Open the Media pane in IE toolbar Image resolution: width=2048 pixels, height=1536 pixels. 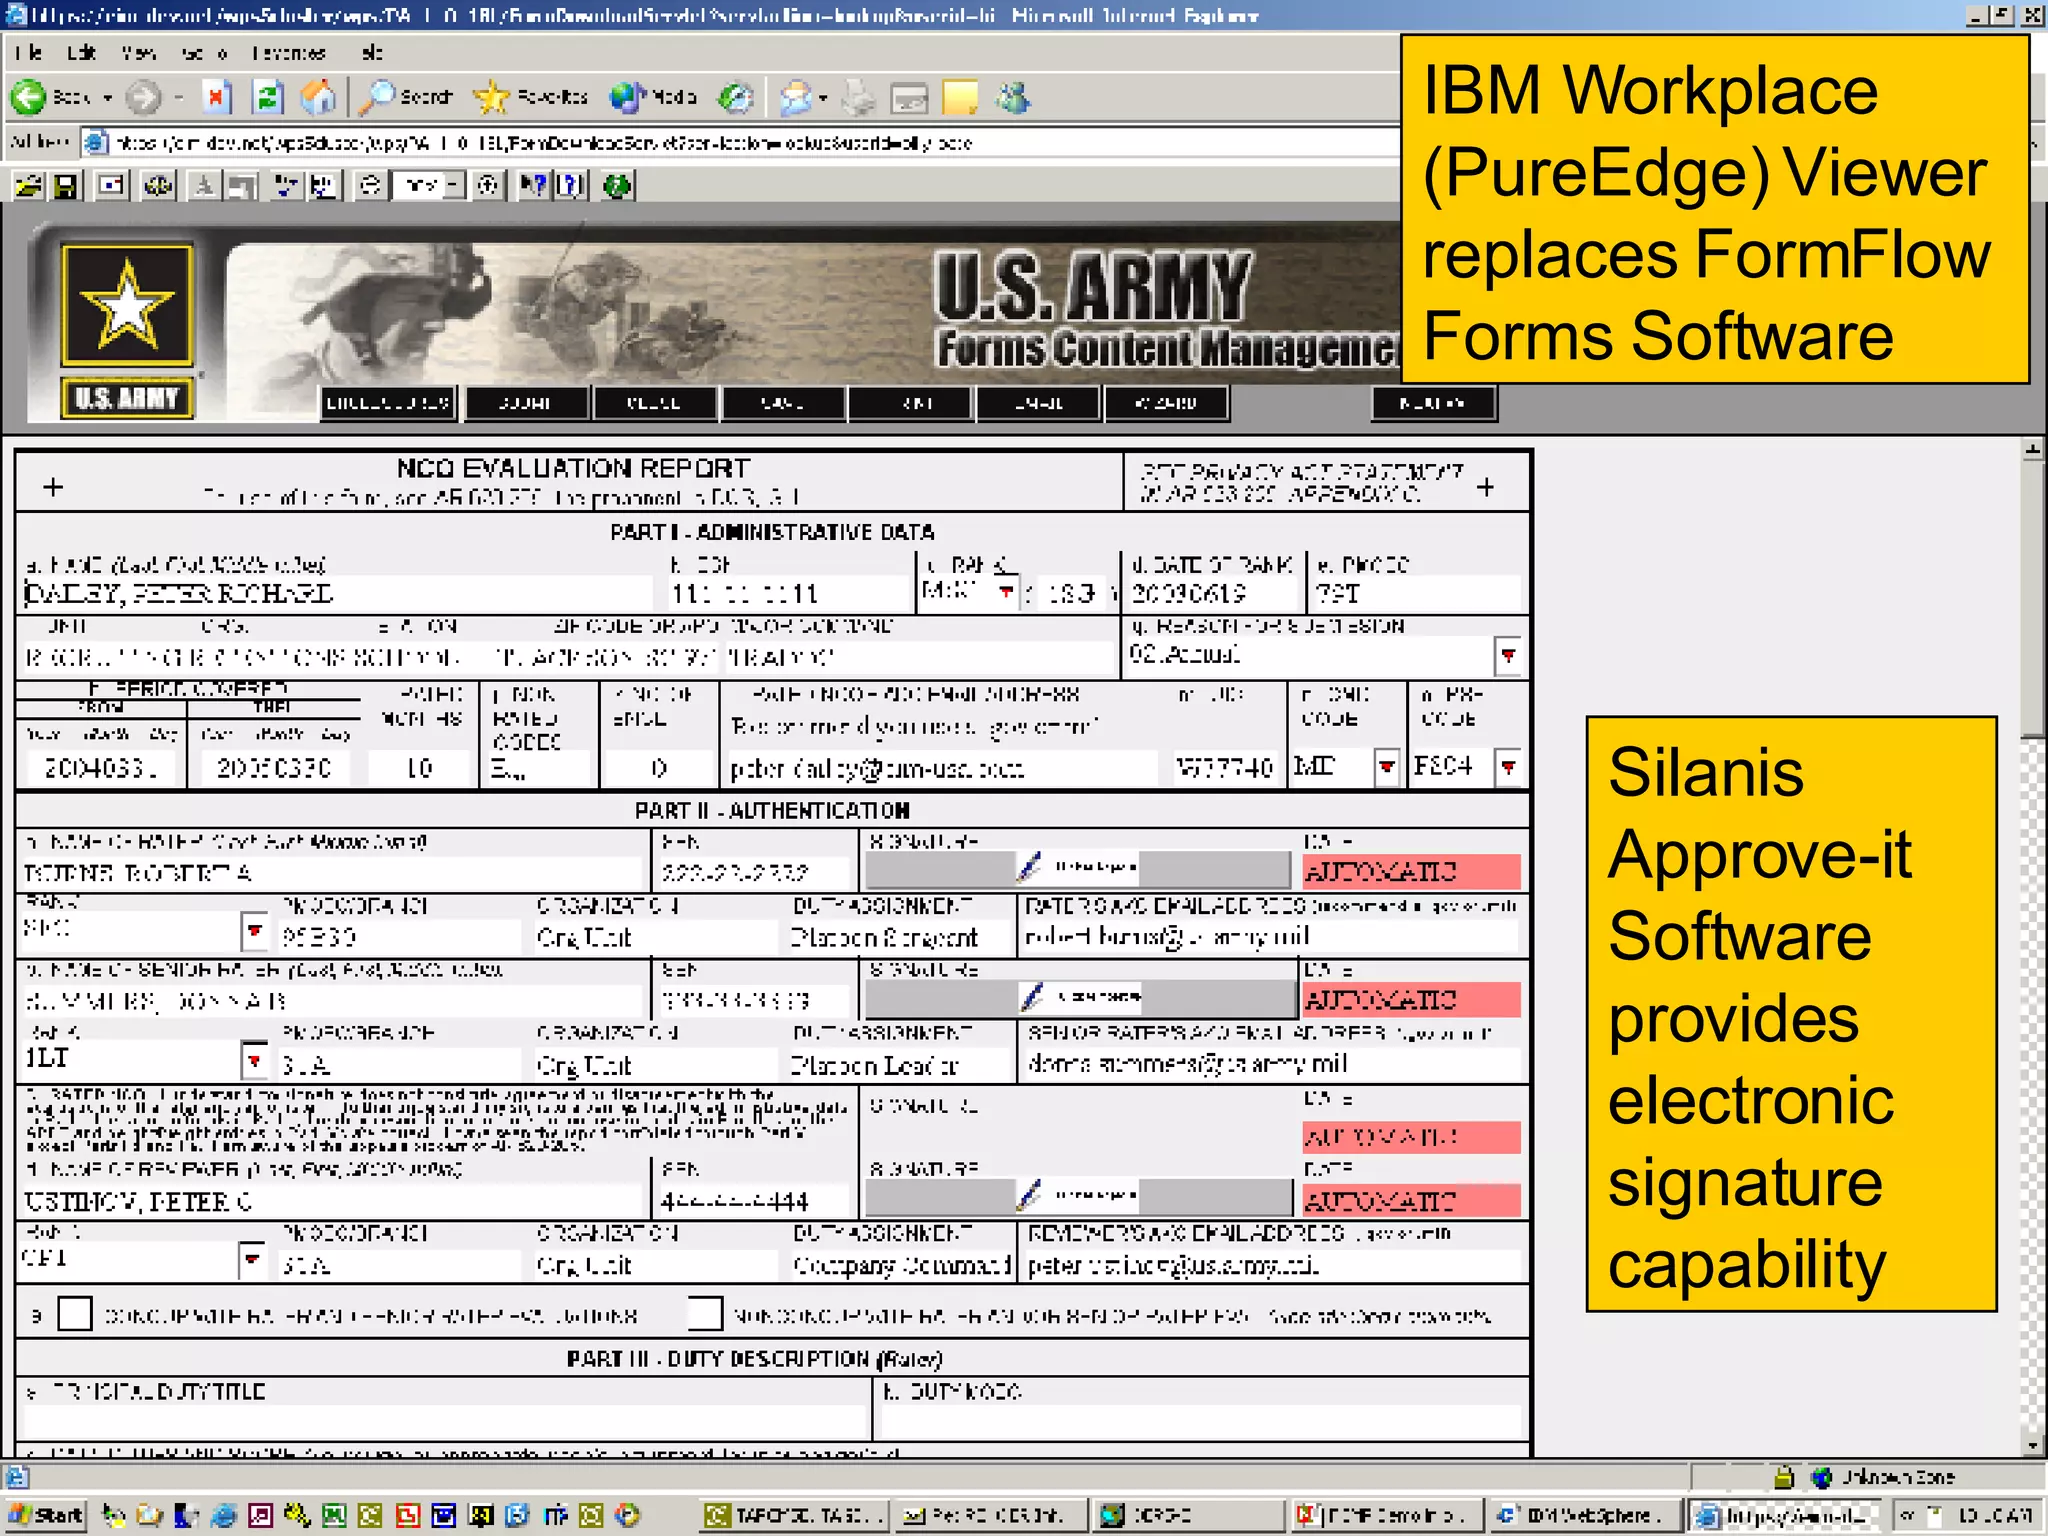click(652, 97)
